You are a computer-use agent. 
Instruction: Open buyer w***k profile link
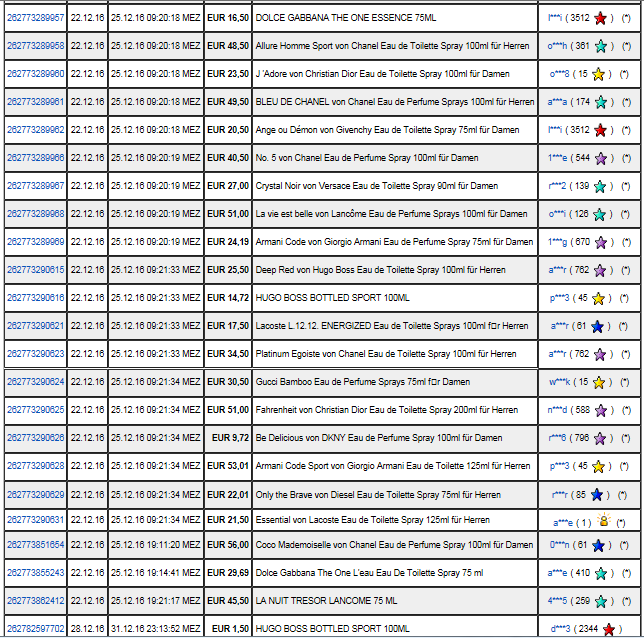pos(560,382)
